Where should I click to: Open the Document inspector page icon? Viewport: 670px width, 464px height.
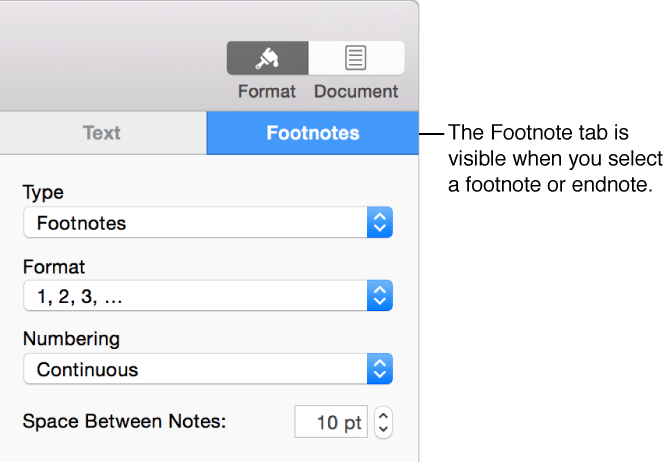point(356,58)
